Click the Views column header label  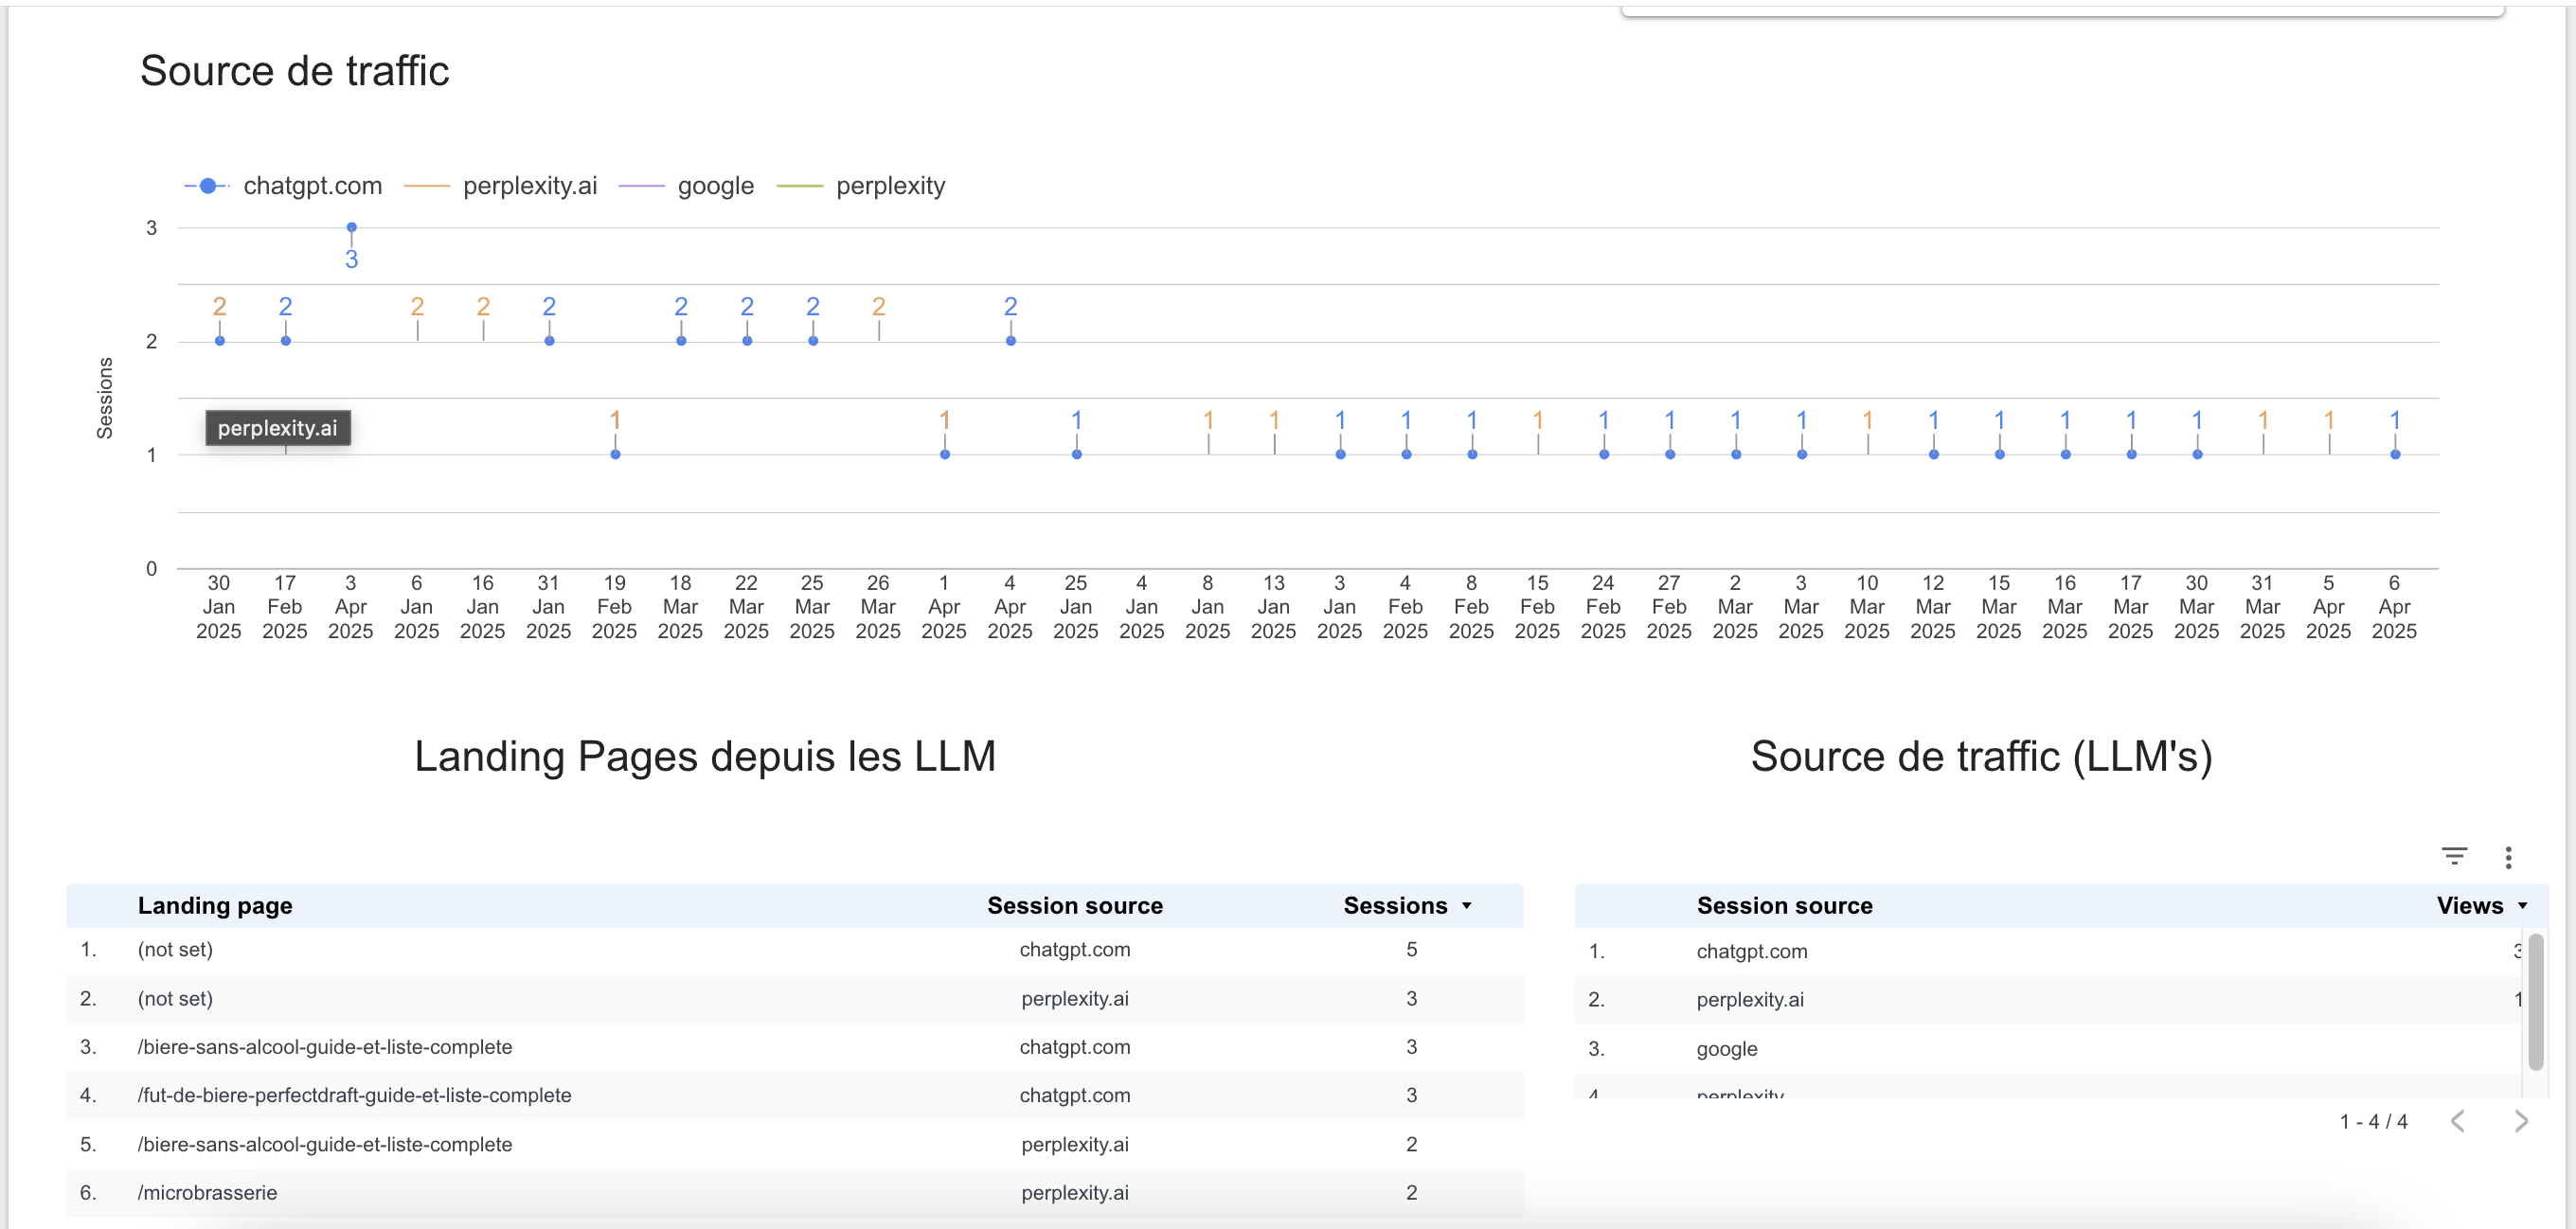tap(2469, 906)
